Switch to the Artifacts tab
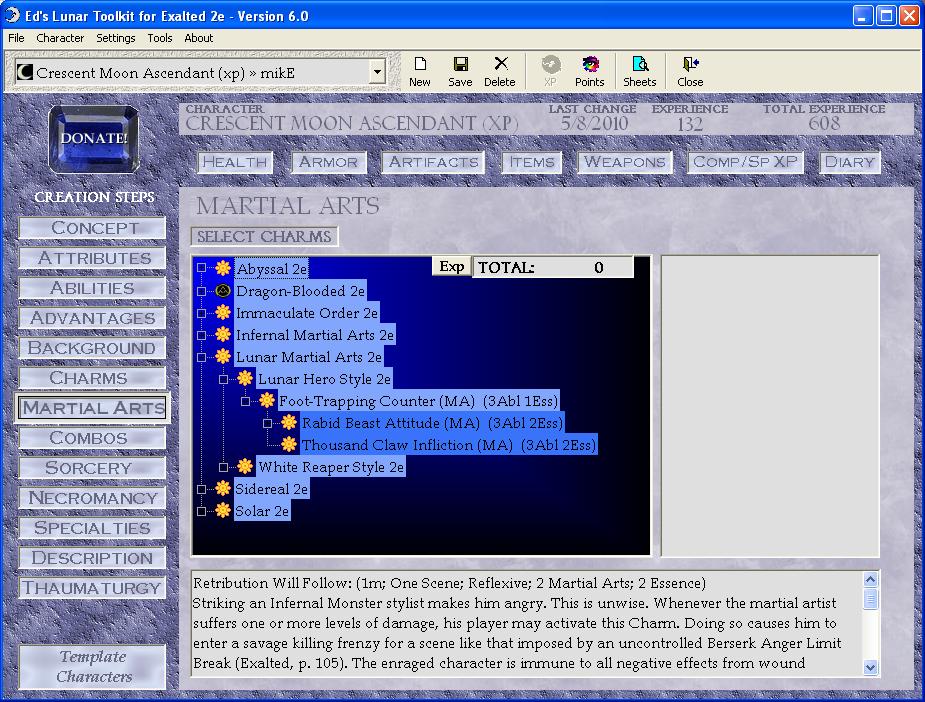925x702 pixels. (434, 162)
